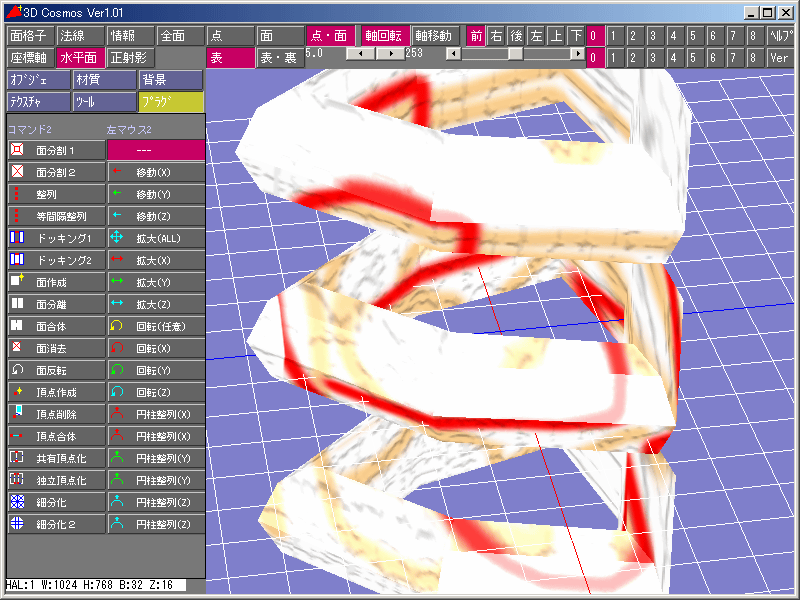This screenshot has height=600, width=800.
Task: Activate the 独立頂点化 independent vertex command
Action: point(57,480)
